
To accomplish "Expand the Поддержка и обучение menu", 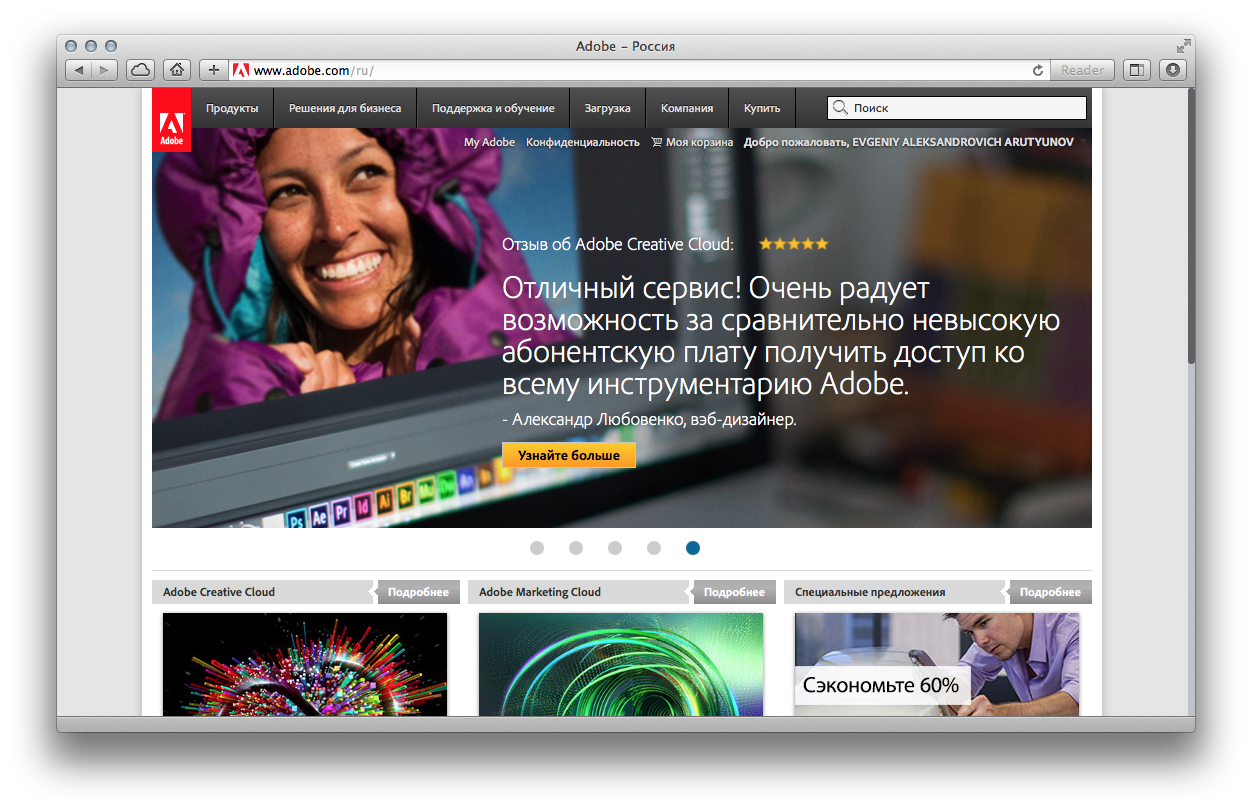I will (x=493, y=108).
